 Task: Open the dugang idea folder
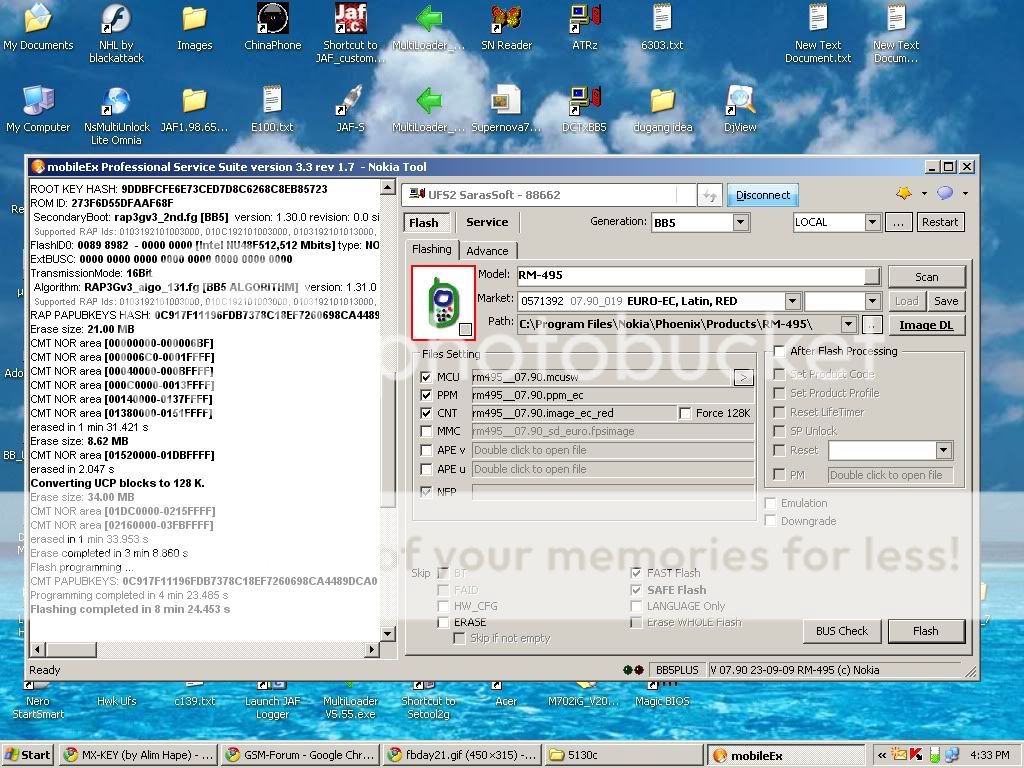(x=662, y=110)
